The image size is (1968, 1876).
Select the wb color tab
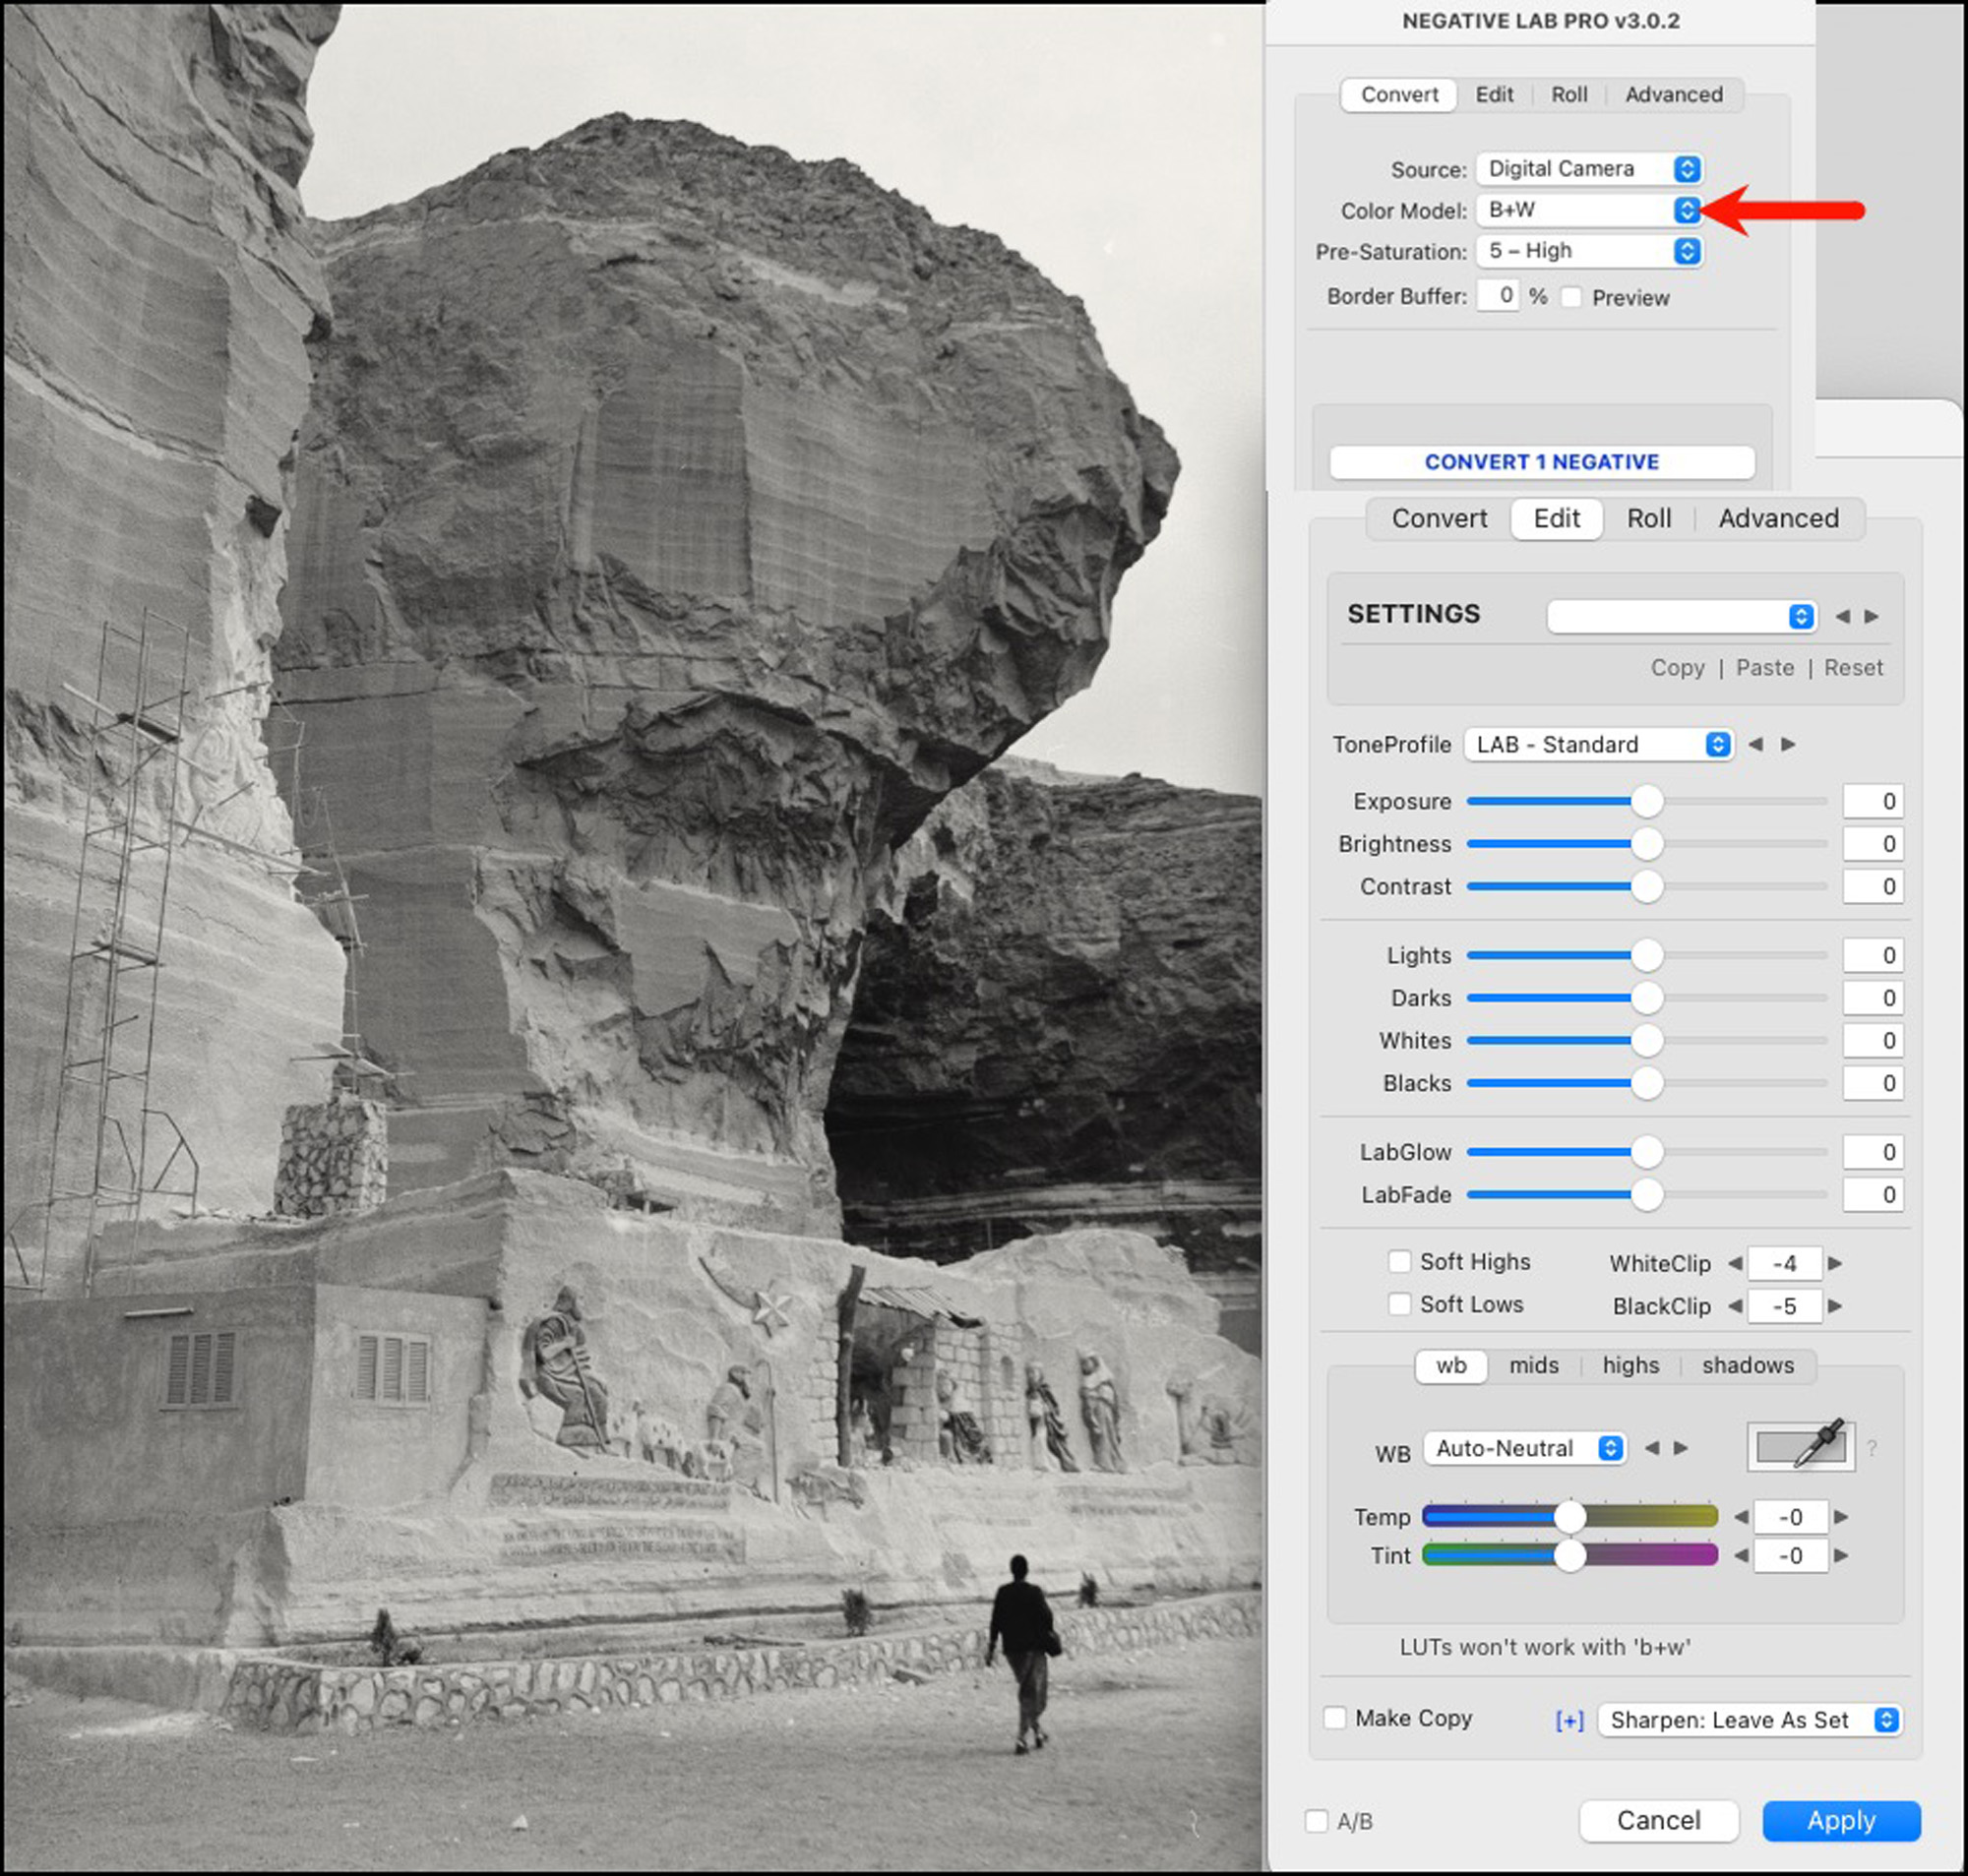pyautogui.click(x=1451, y=1365)
